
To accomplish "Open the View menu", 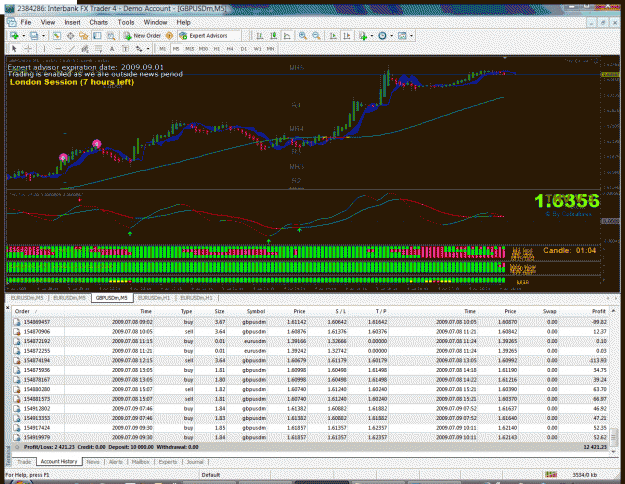I will [48, 22].
